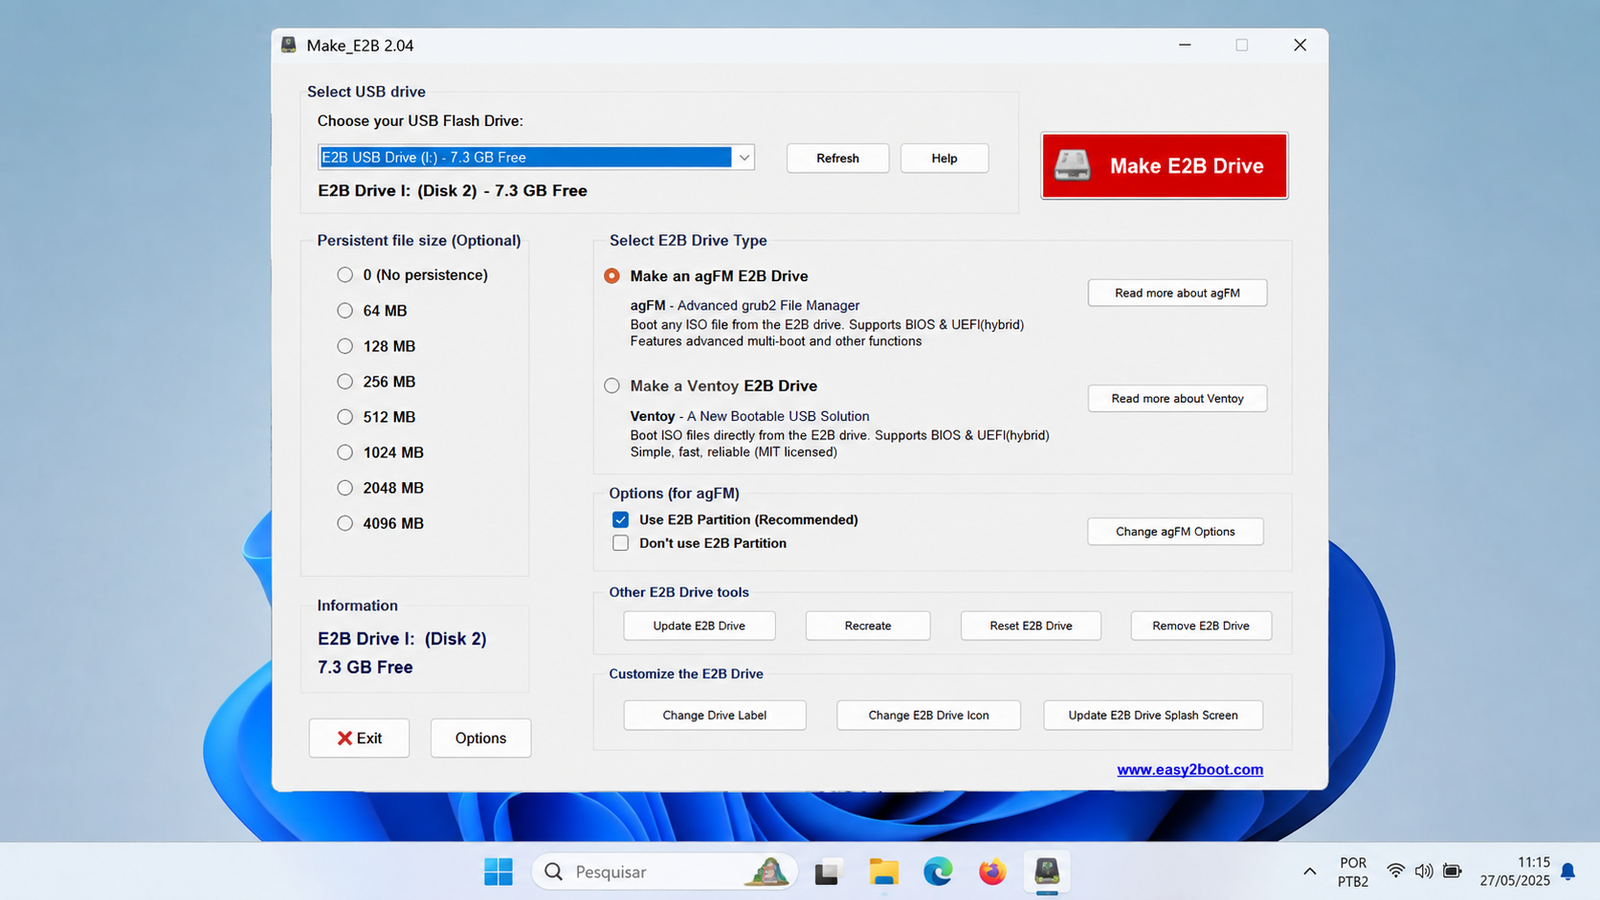Click Remove E2B Drive button
The image size is (1600, 900).
click(x=1201, y=626)
